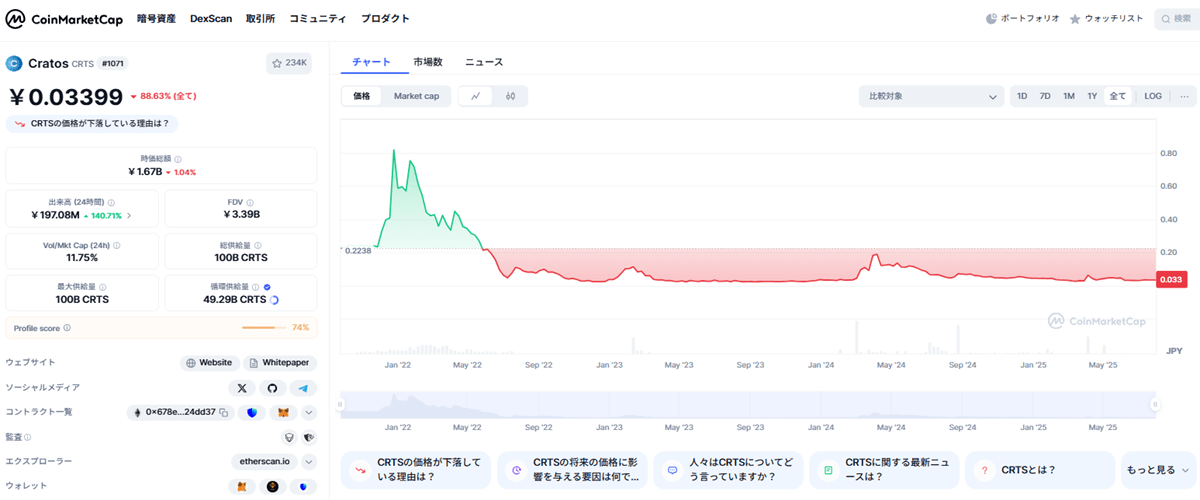Open etherscan.io explorer link

(264, 462)
